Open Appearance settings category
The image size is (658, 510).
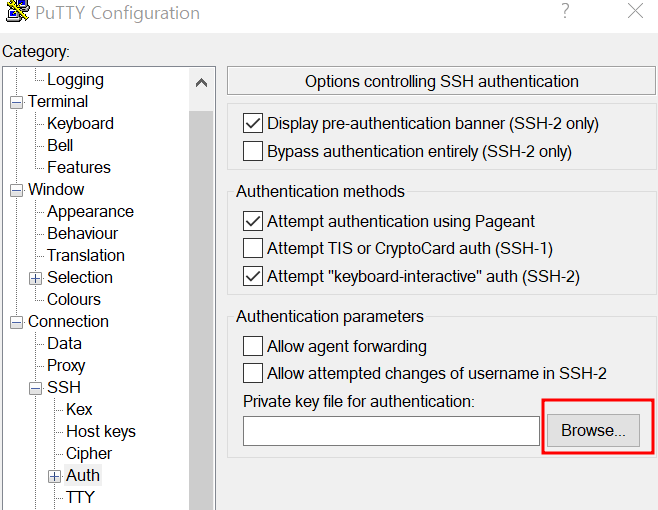(x=90, y=212)
